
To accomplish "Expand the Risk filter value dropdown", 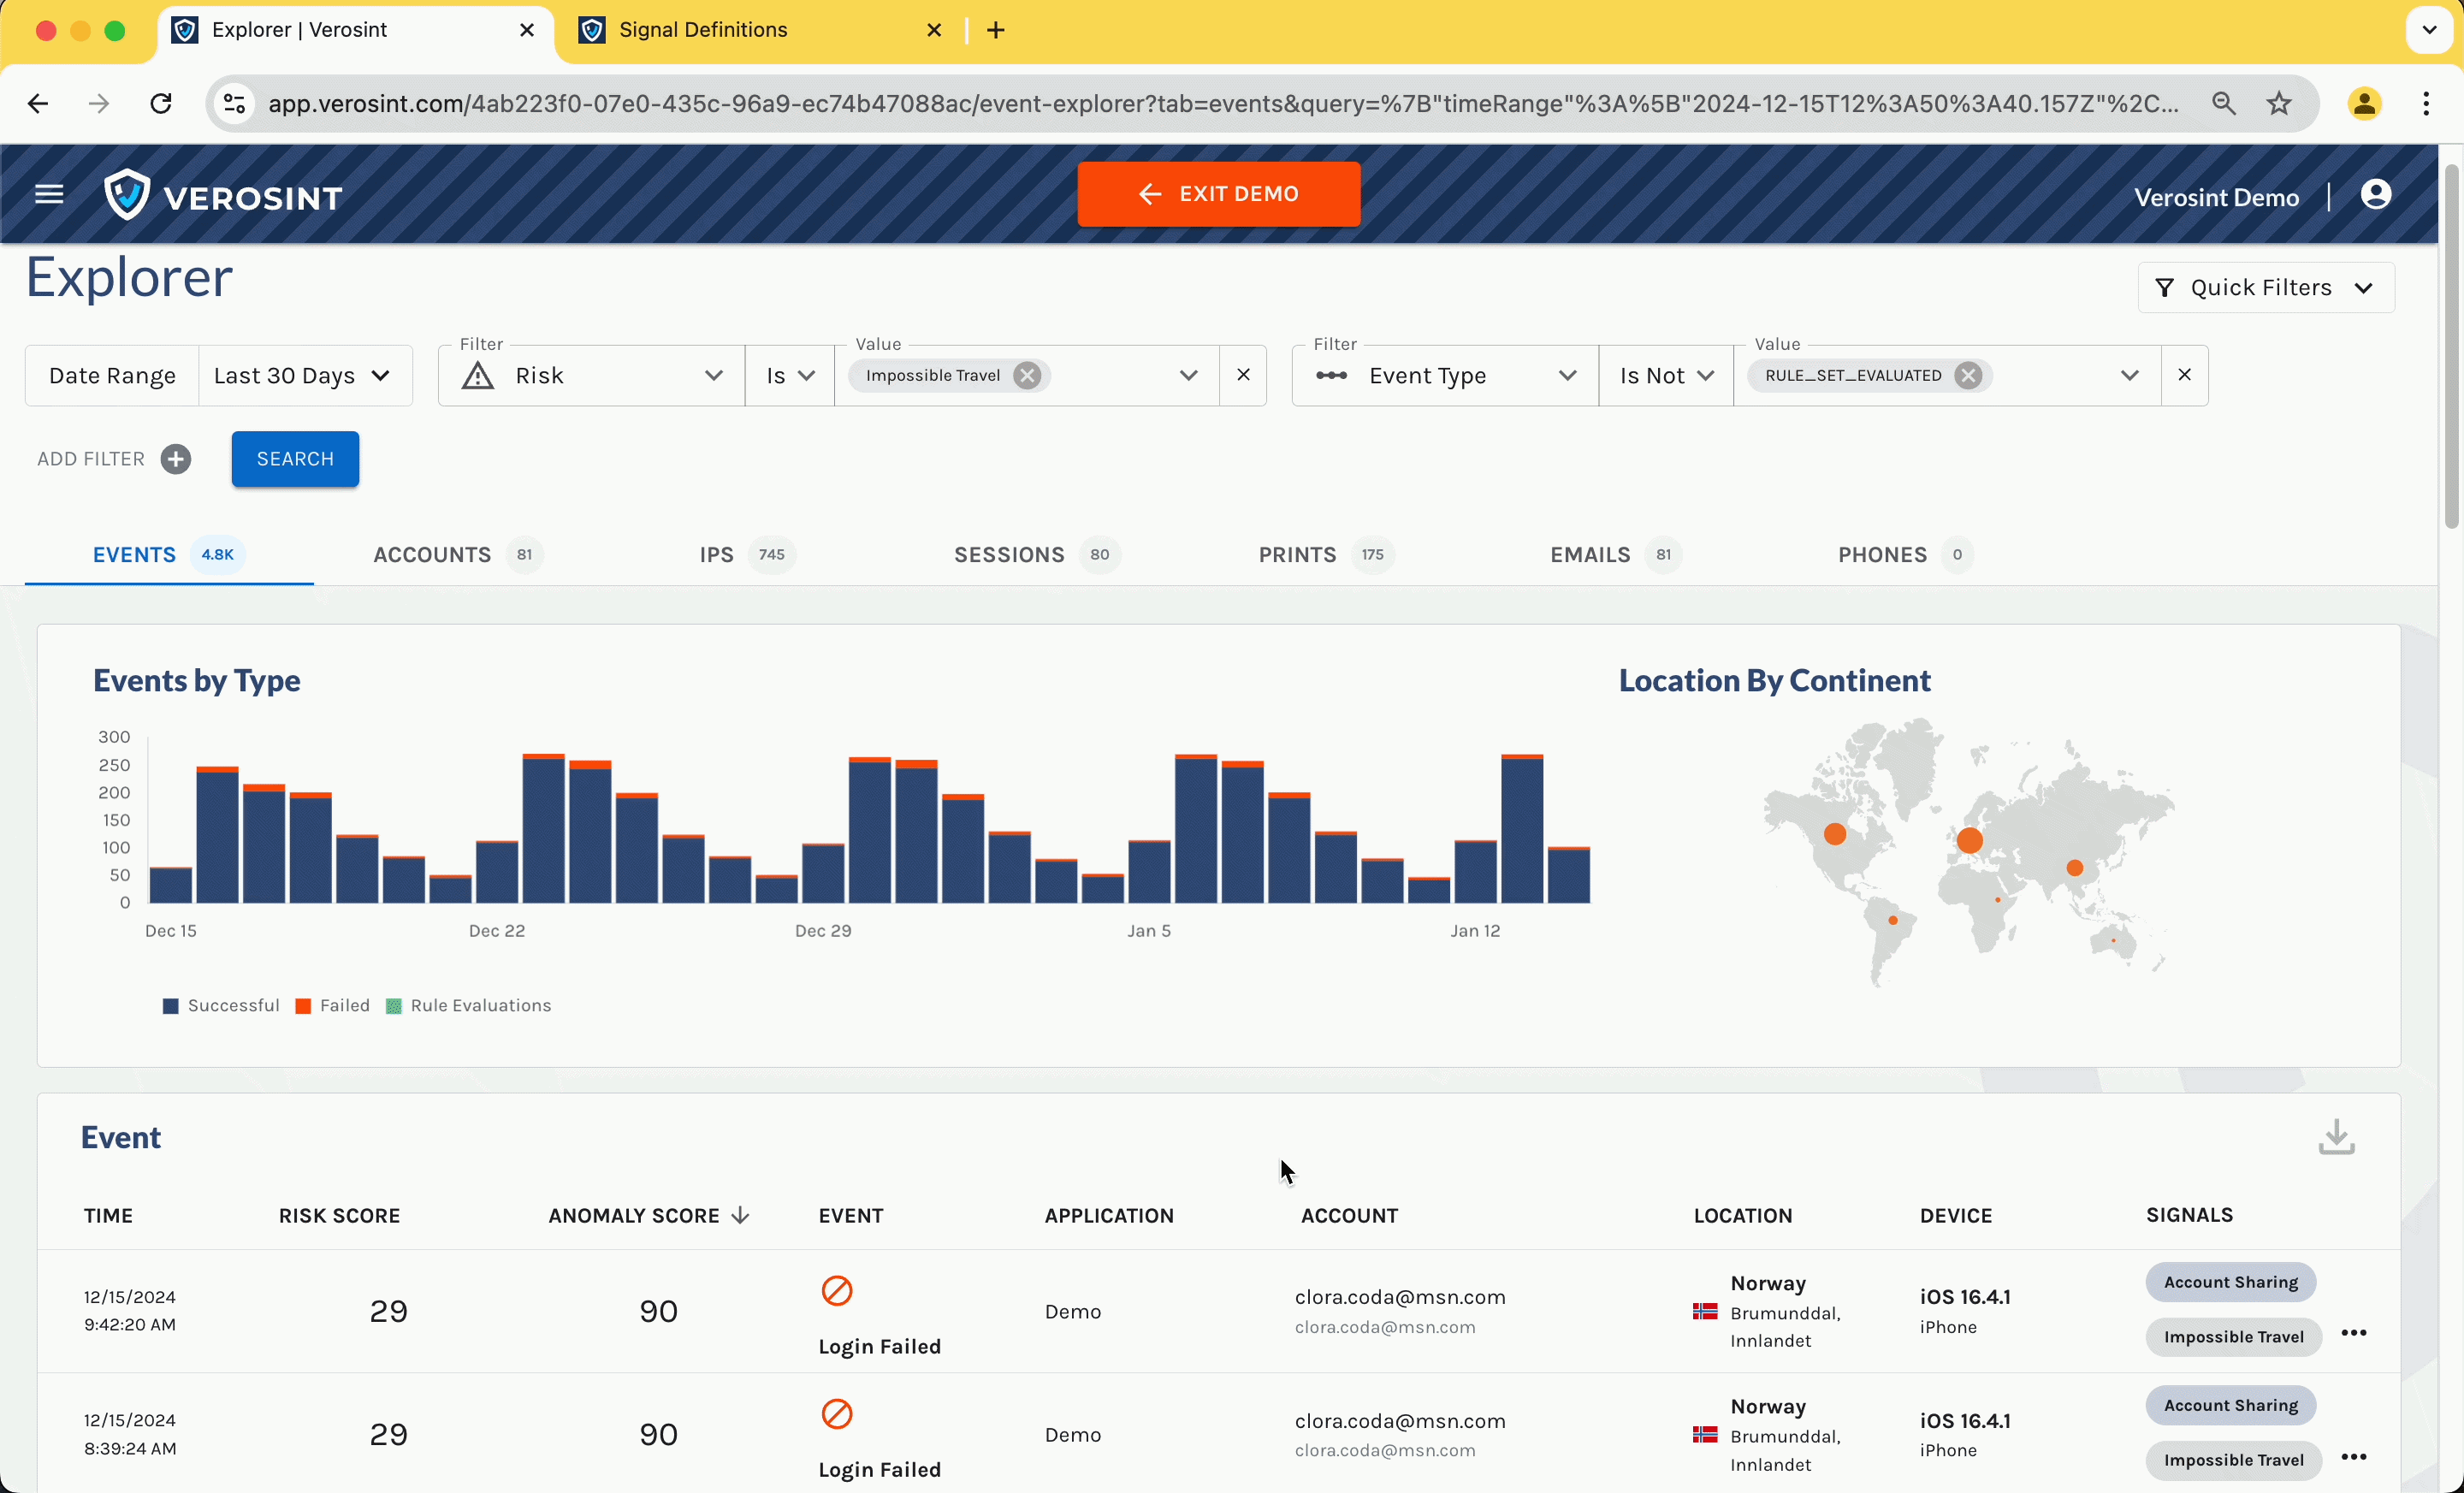I will (x=1188, y=375).
